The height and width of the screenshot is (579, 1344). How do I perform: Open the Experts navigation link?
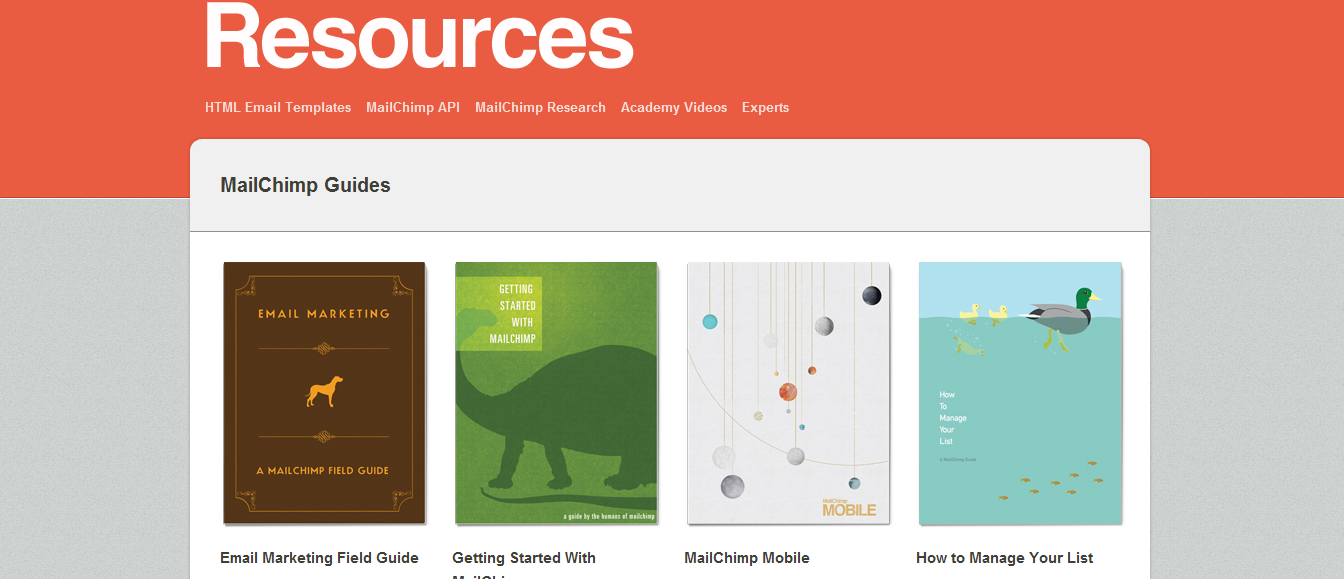(765, 108)
